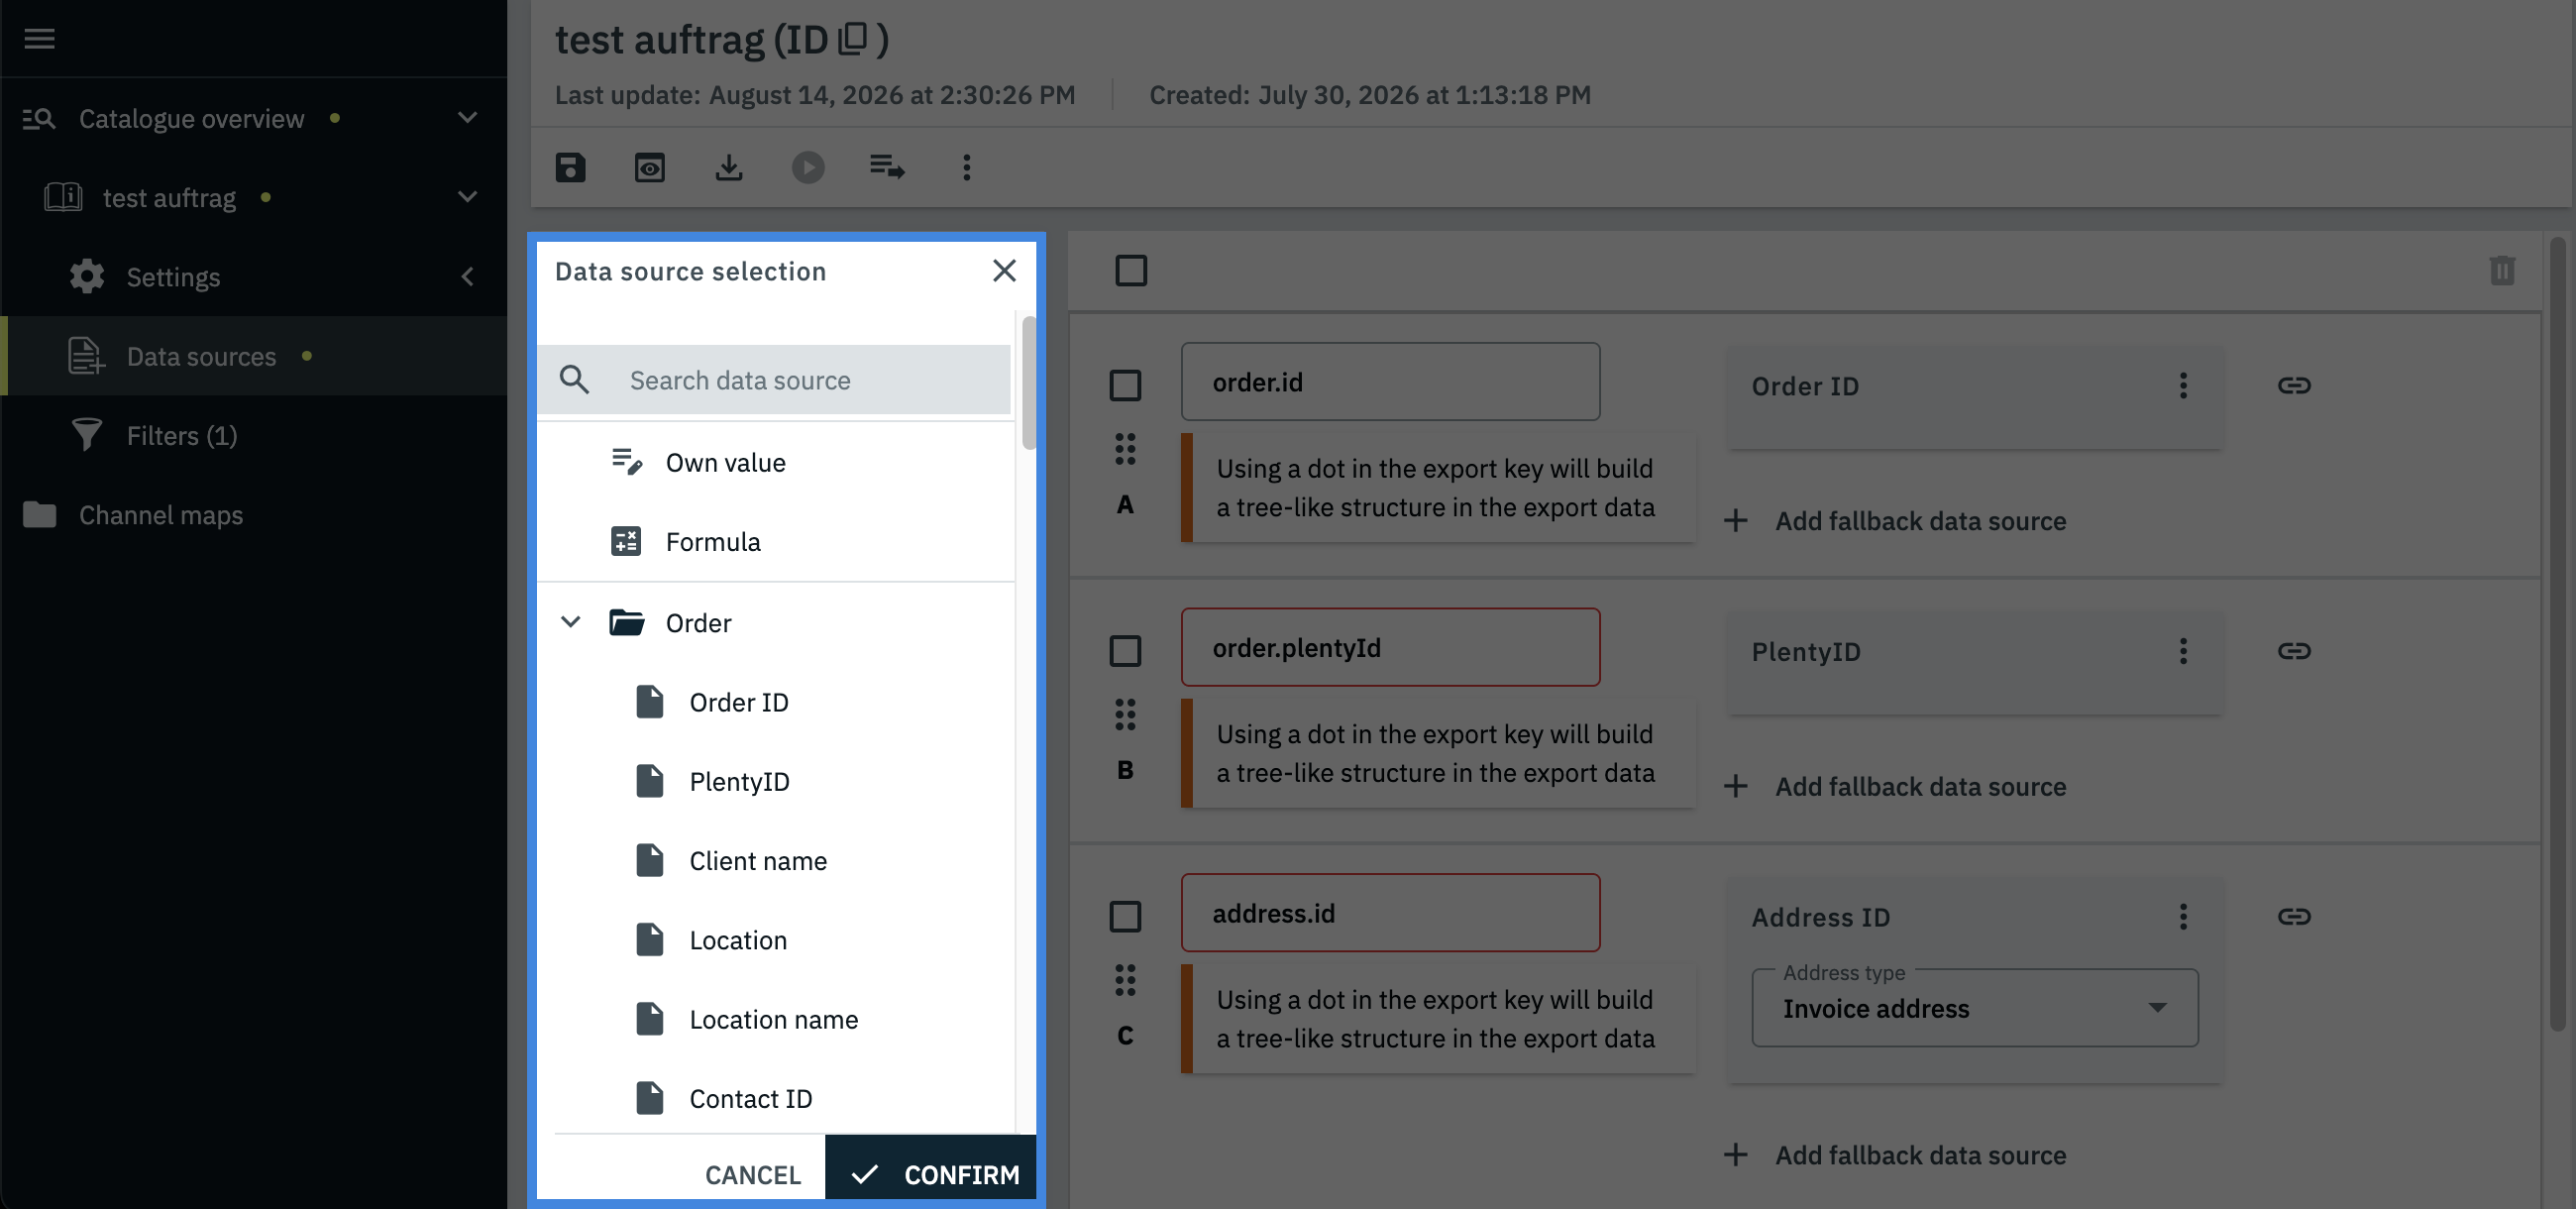This screenshot has height=1209, width=2576.
Task: Click the trash delete icon
Action: point(2502,271)
